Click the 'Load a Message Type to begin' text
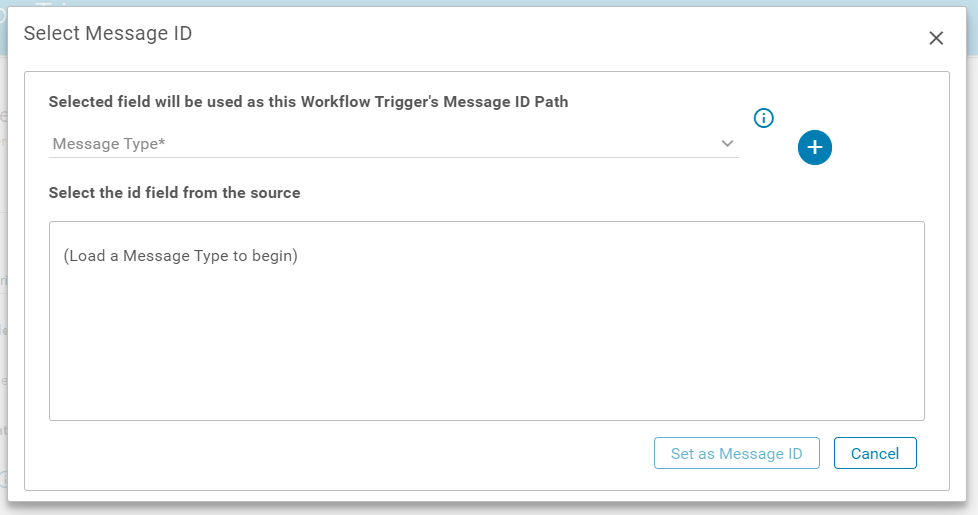 click(x=180, y=256)
